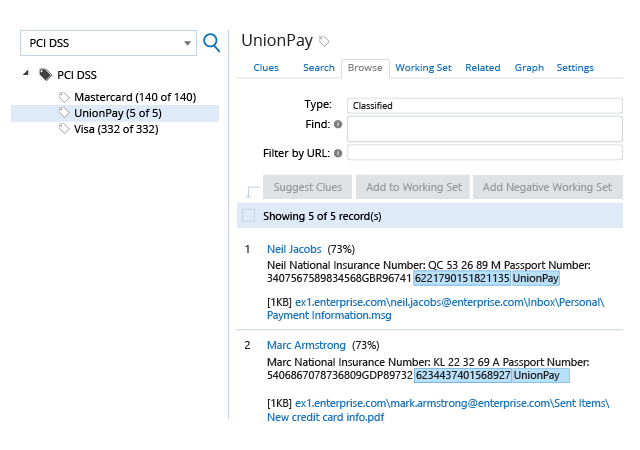Open the Payment Information.msg file link
The width and height of the screenshot is (640, 450).
(x=329, y=315)
